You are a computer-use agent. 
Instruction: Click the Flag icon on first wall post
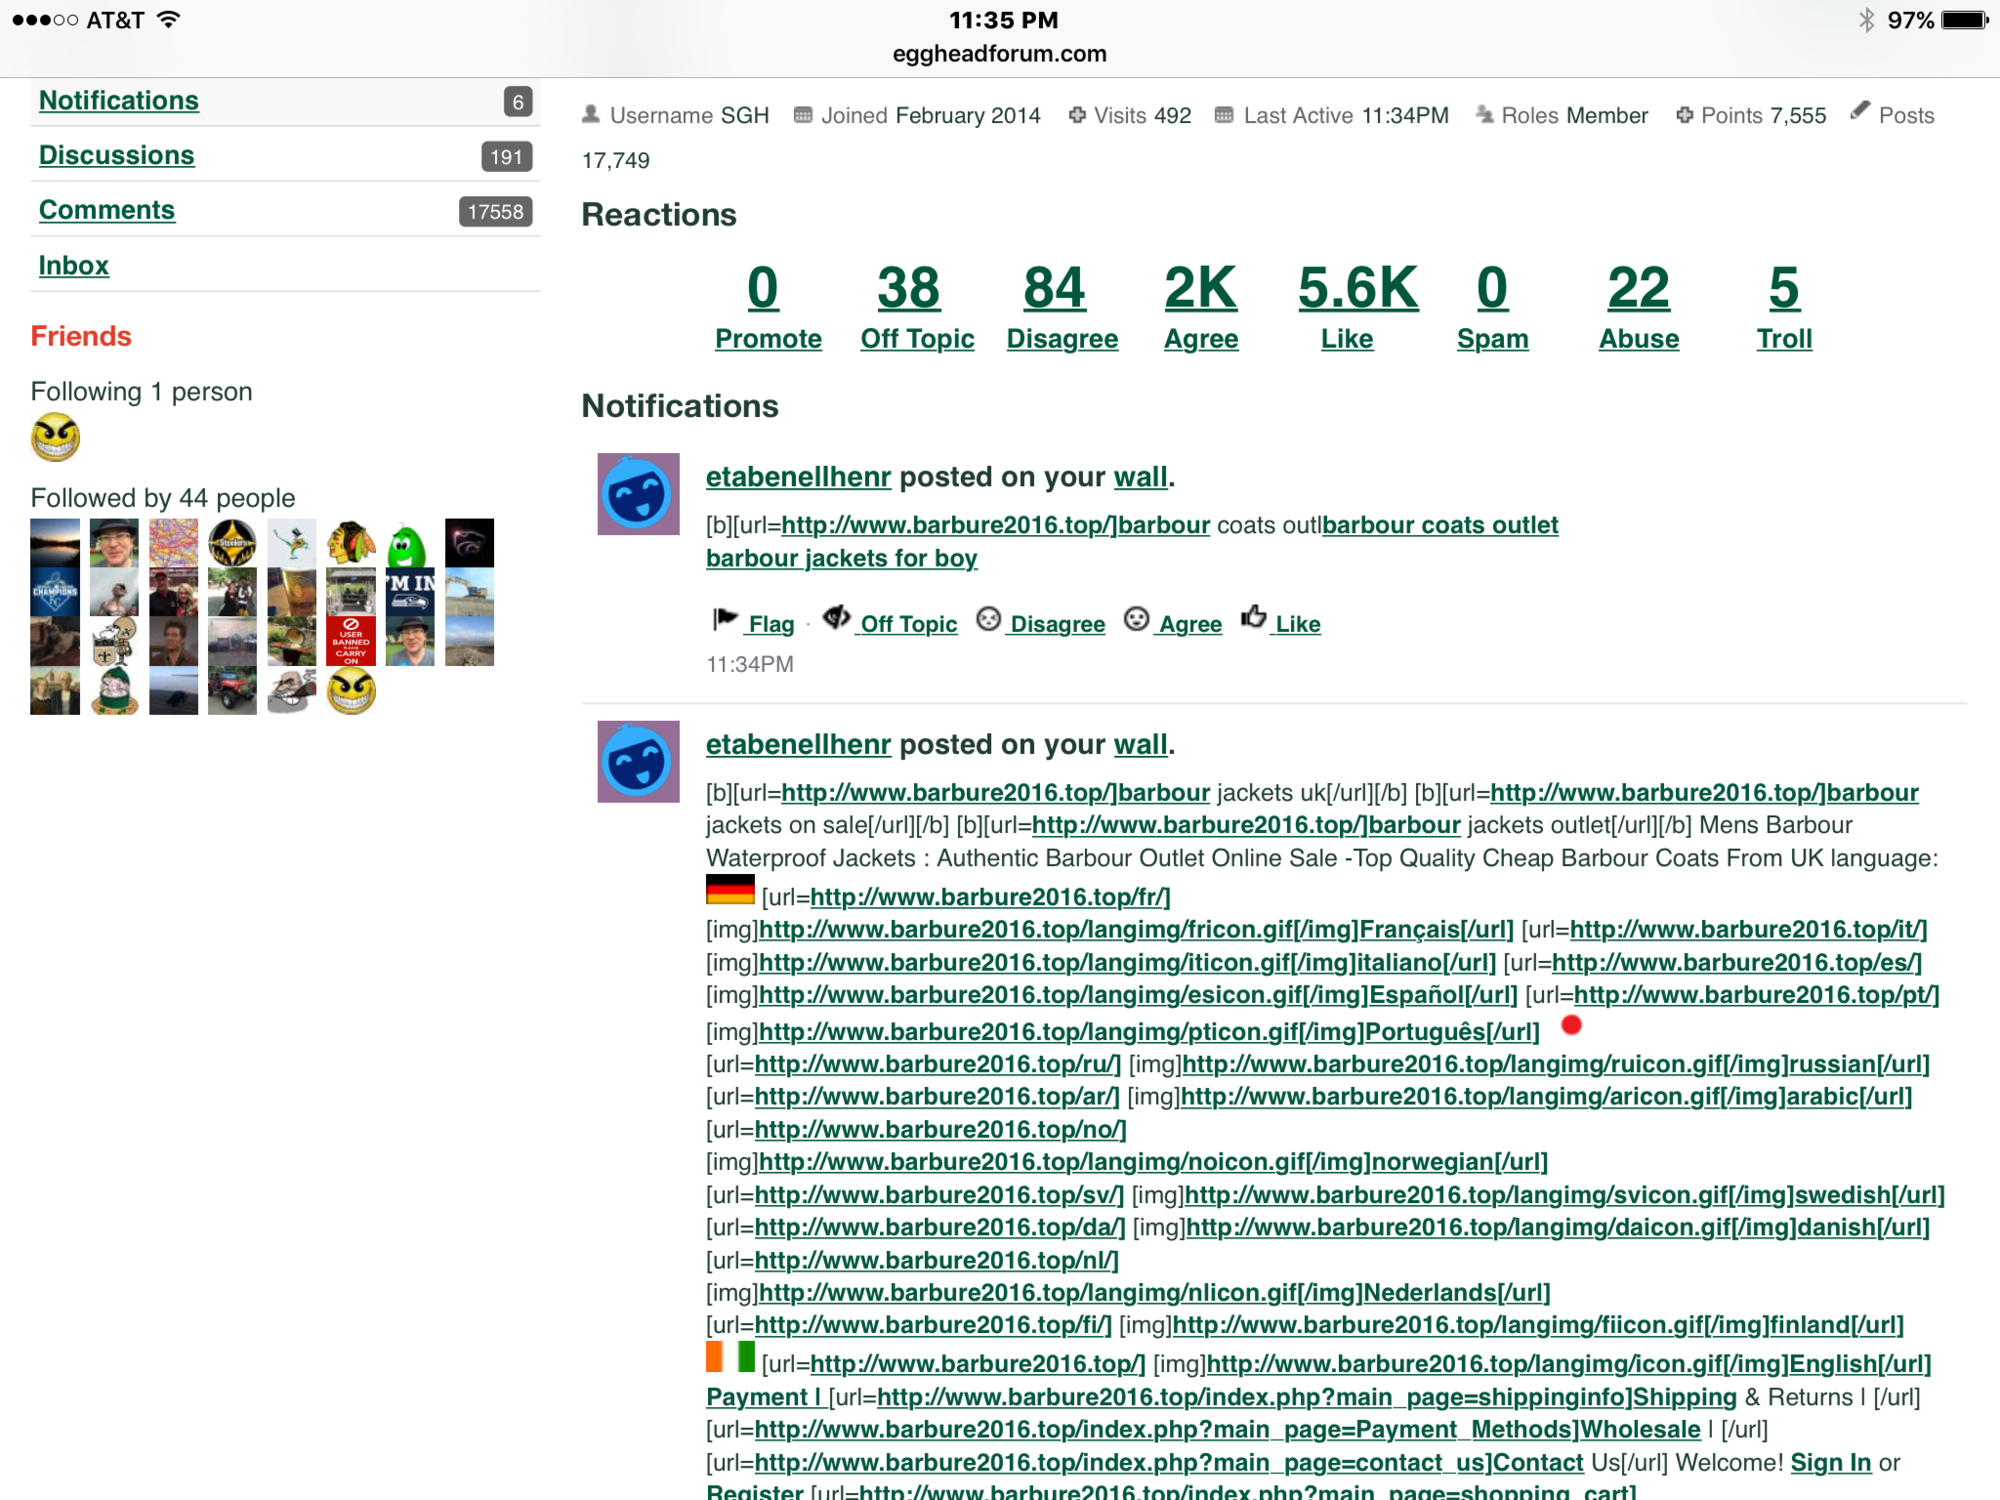coord(725,620)
